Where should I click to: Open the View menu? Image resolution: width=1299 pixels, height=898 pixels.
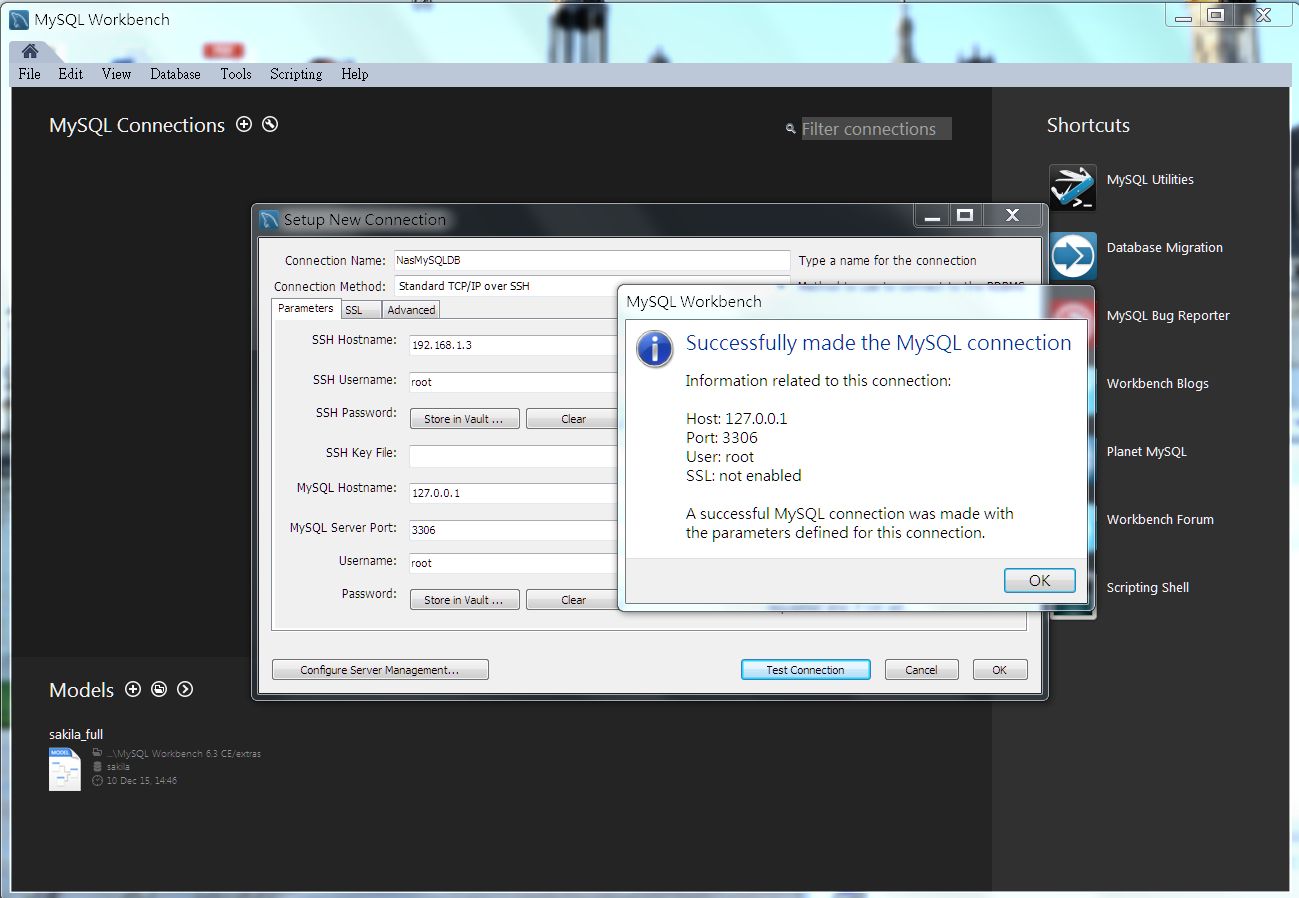click(116, 74)
